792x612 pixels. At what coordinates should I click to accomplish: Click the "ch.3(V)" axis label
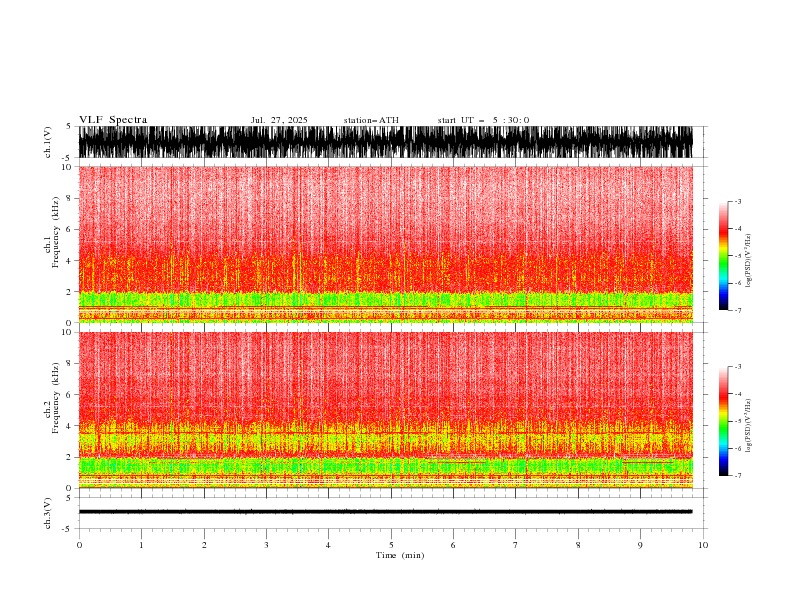48,513
